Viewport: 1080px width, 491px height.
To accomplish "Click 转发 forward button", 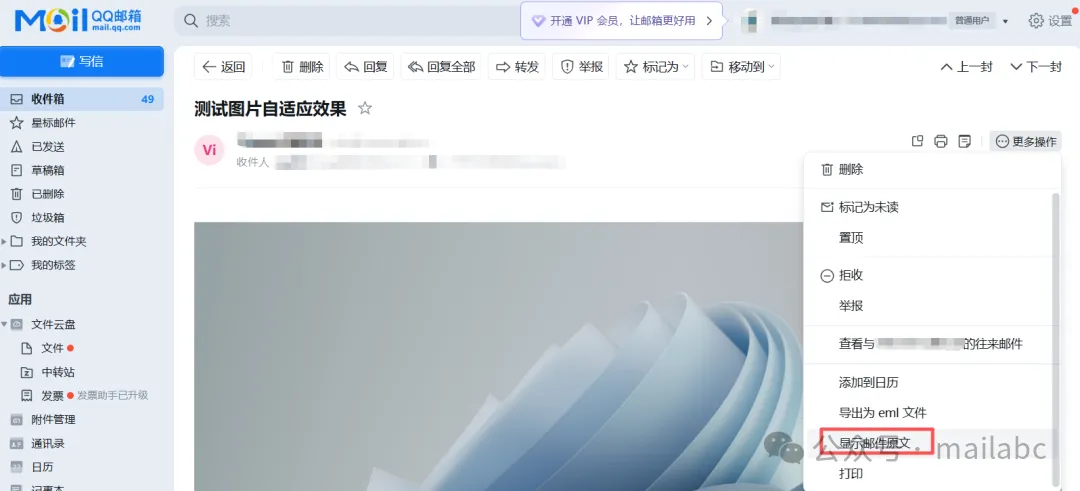I will (x=516, y=67).
